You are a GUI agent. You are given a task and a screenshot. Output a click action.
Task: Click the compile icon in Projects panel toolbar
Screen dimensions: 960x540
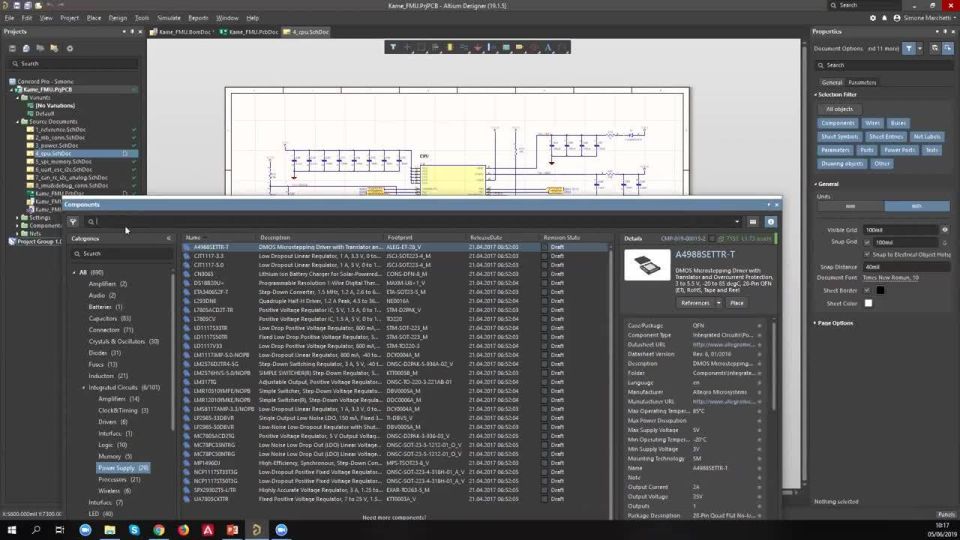click(26, 48)
